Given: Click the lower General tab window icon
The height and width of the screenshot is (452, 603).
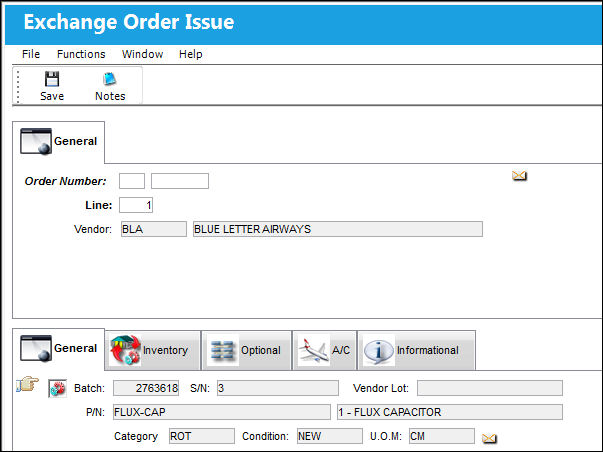Looking at the screenshot, I should coord(36,348).
